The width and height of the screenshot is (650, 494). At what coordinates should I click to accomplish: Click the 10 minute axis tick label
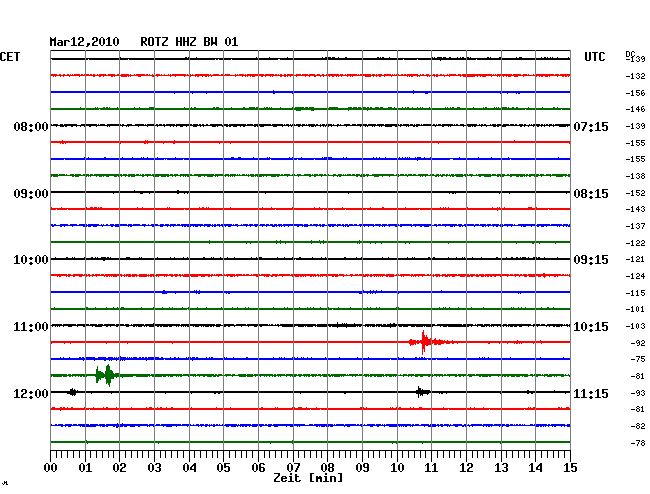click(397, 468)
